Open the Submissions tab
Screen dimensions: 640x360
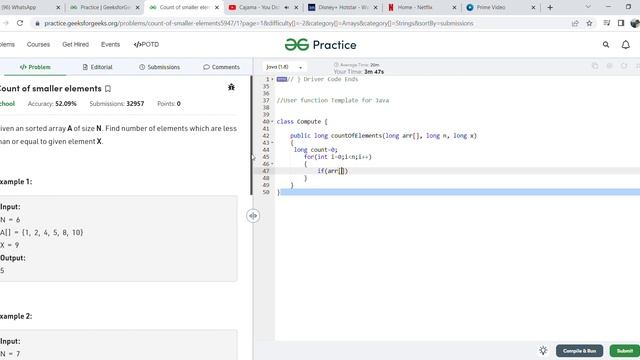click(159, 67)
